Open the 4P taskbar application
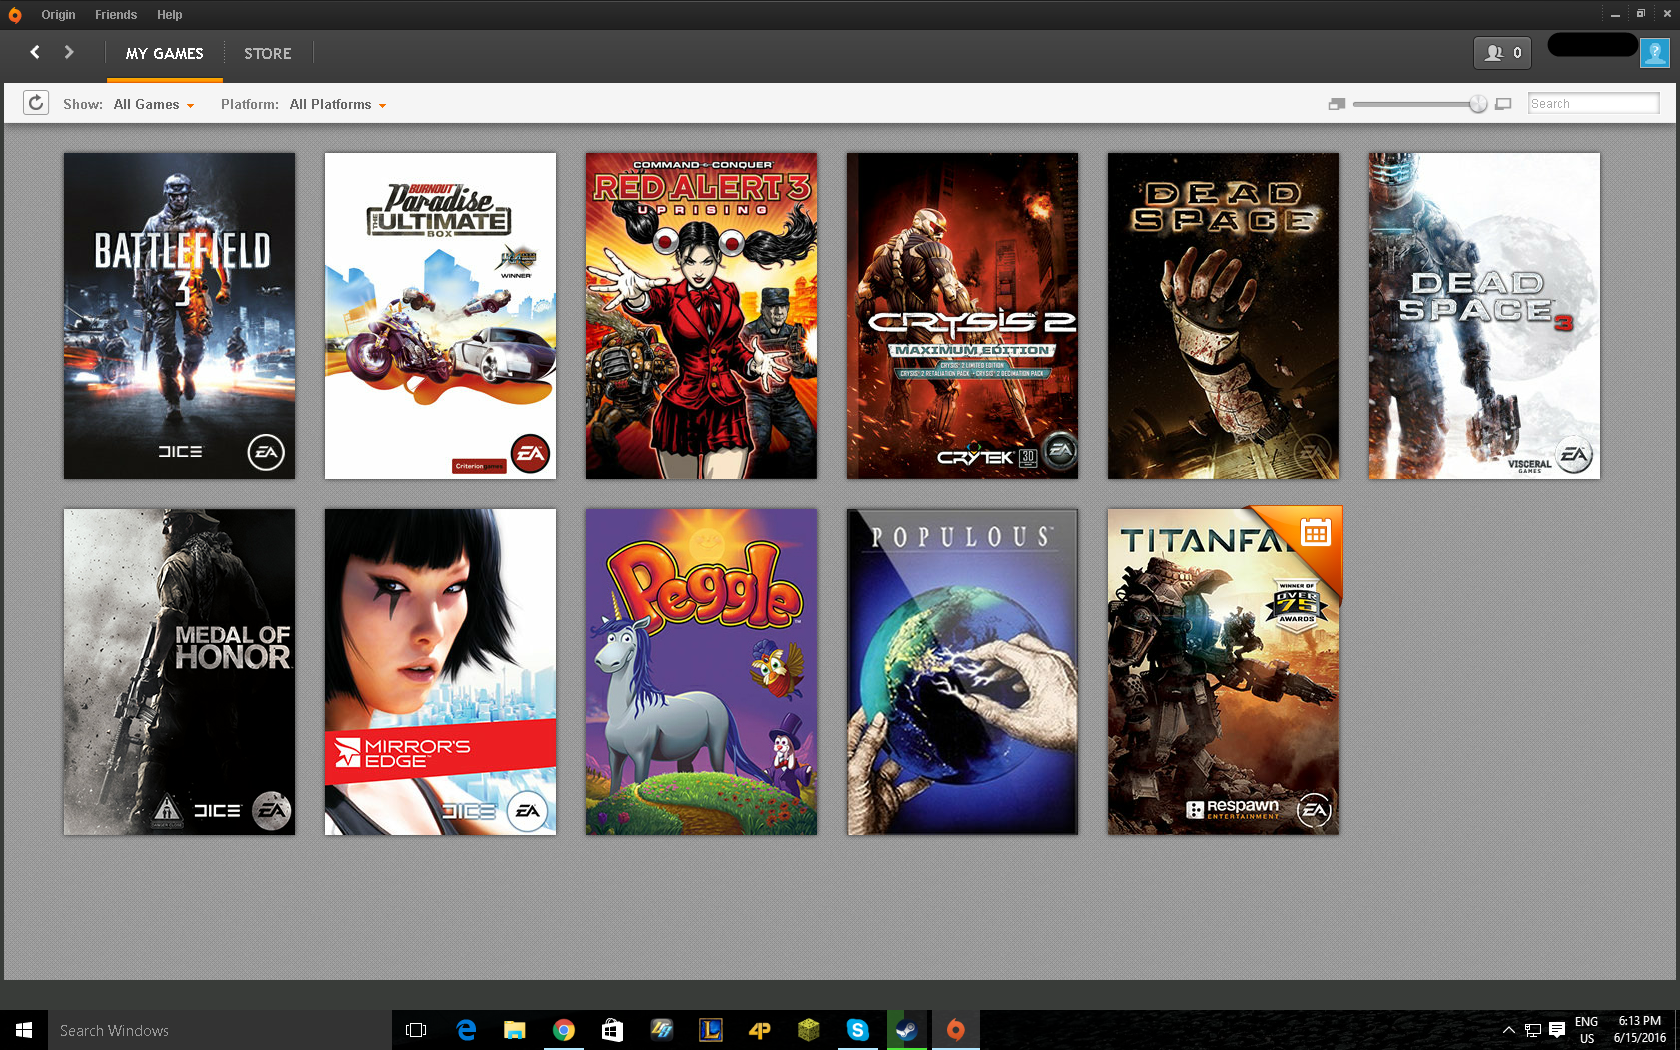Viewport: 1680px width, 1050px height. 760,1030
